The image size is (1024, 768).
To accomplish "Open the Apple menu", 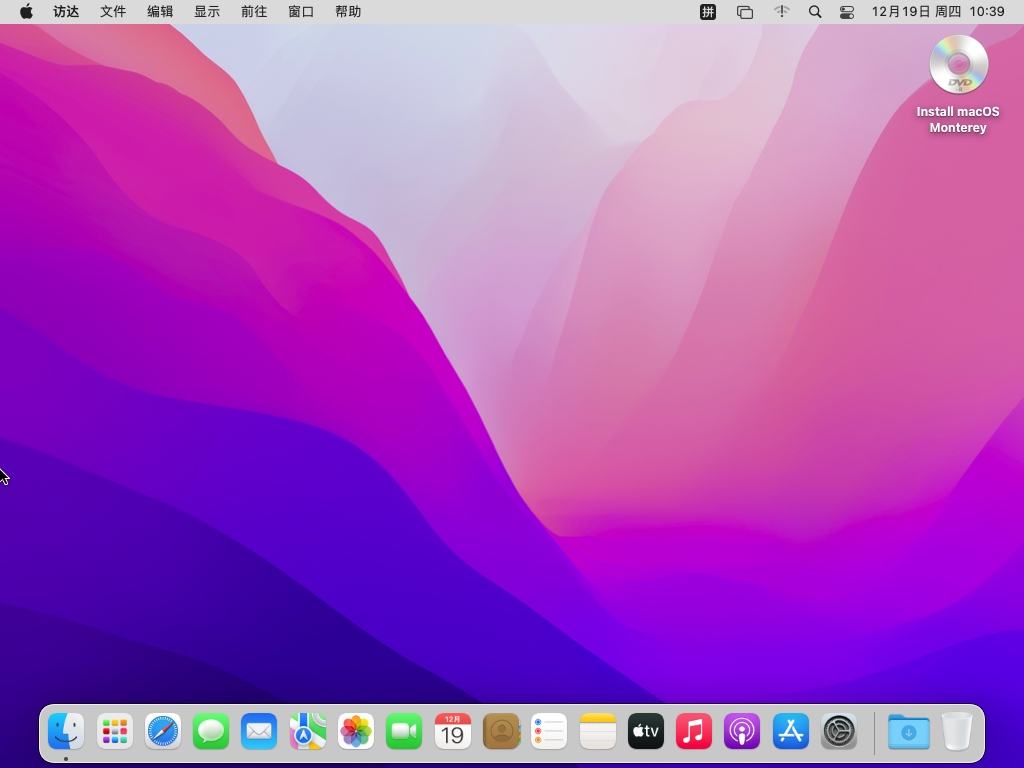I will (x=26, y=12).
